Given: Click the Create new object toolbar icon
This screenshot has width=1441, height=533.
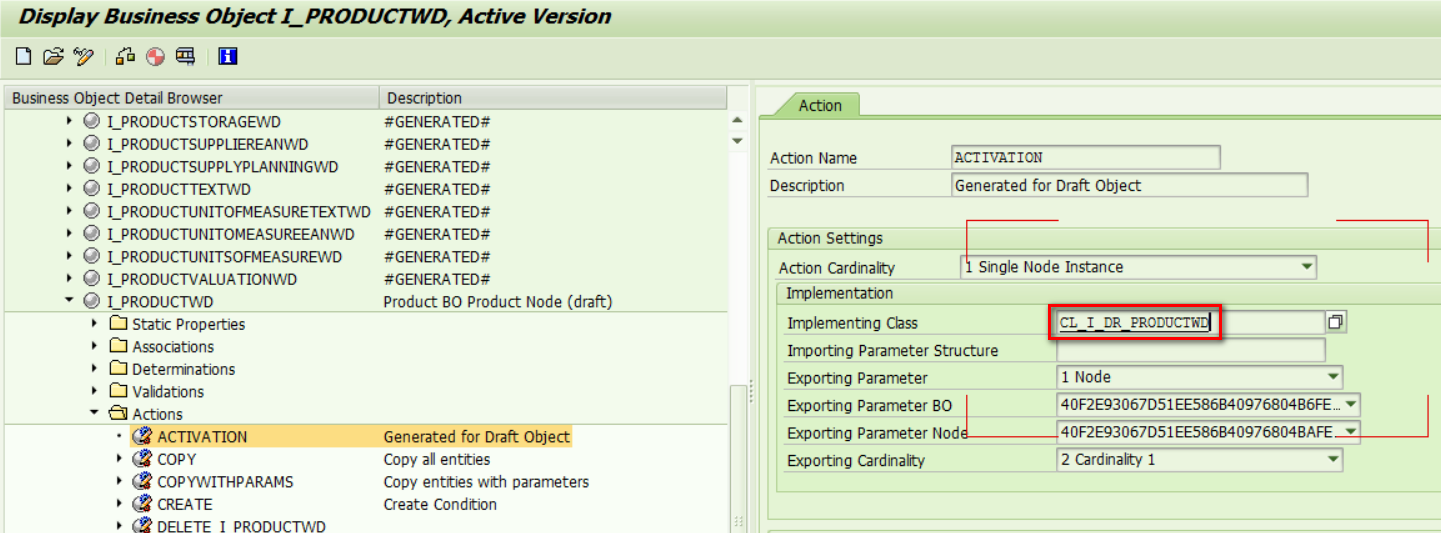Looking at the screenshot, I should 23,57.
